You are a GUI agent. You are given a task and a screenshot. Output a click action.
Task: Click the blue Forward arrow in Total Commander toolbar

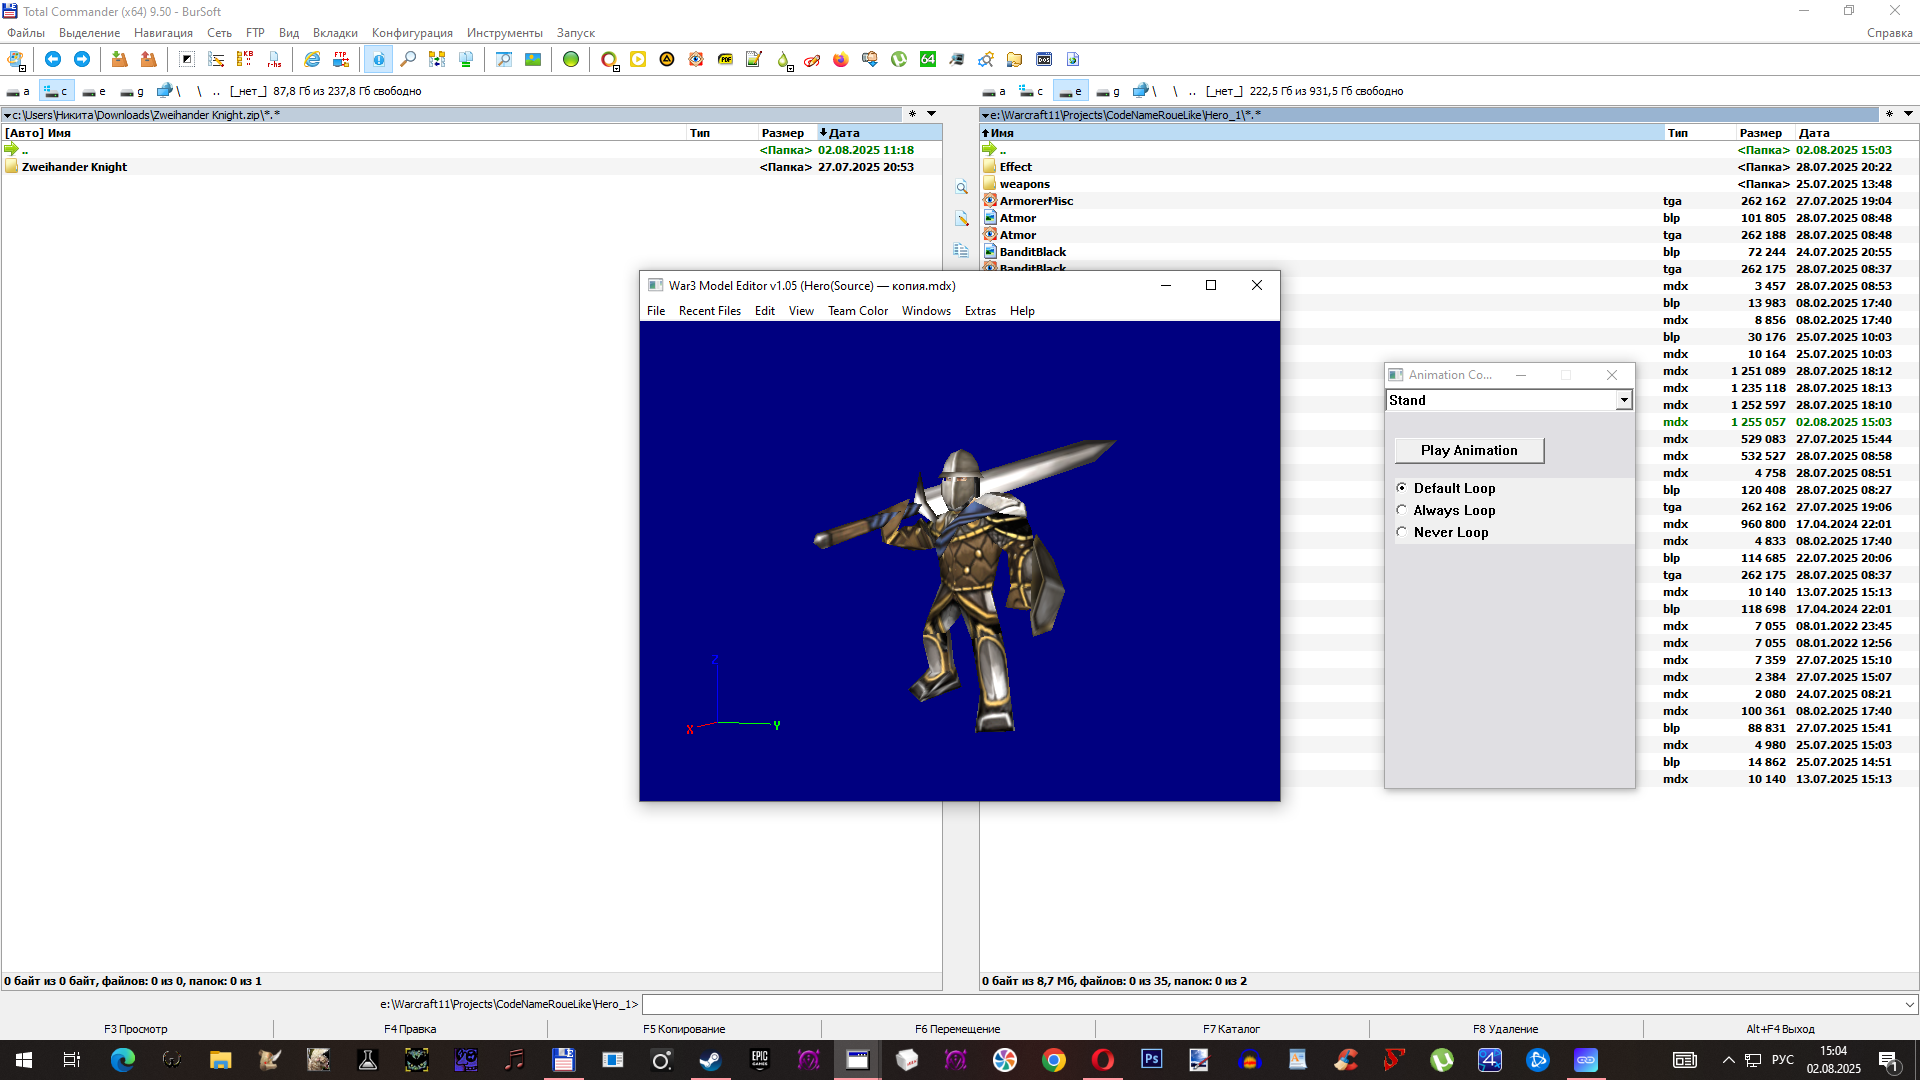[82, 59]
